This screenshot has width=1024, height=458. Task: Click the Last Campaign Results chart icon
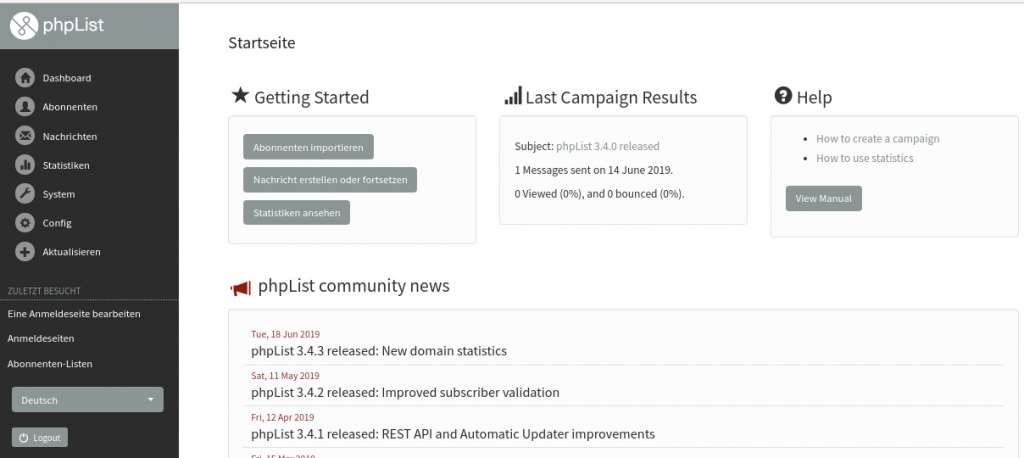(513, 95)
